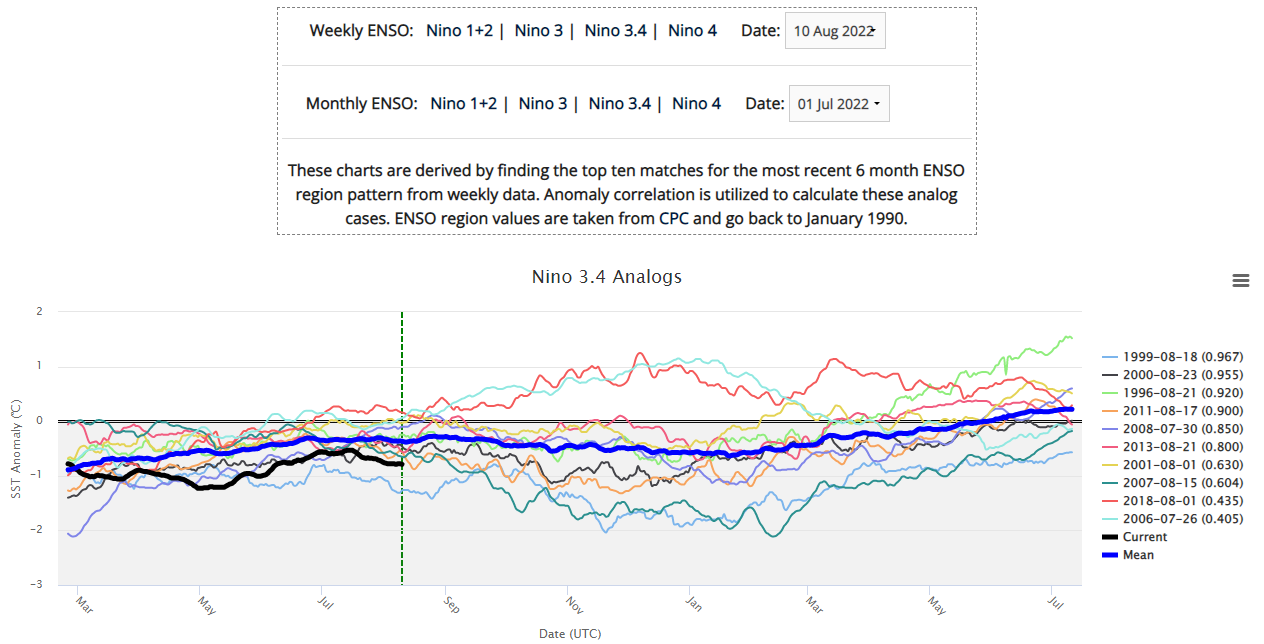Hide the Mean line via legend
Screen dimensions: 1264x644
pos(1138,555)
